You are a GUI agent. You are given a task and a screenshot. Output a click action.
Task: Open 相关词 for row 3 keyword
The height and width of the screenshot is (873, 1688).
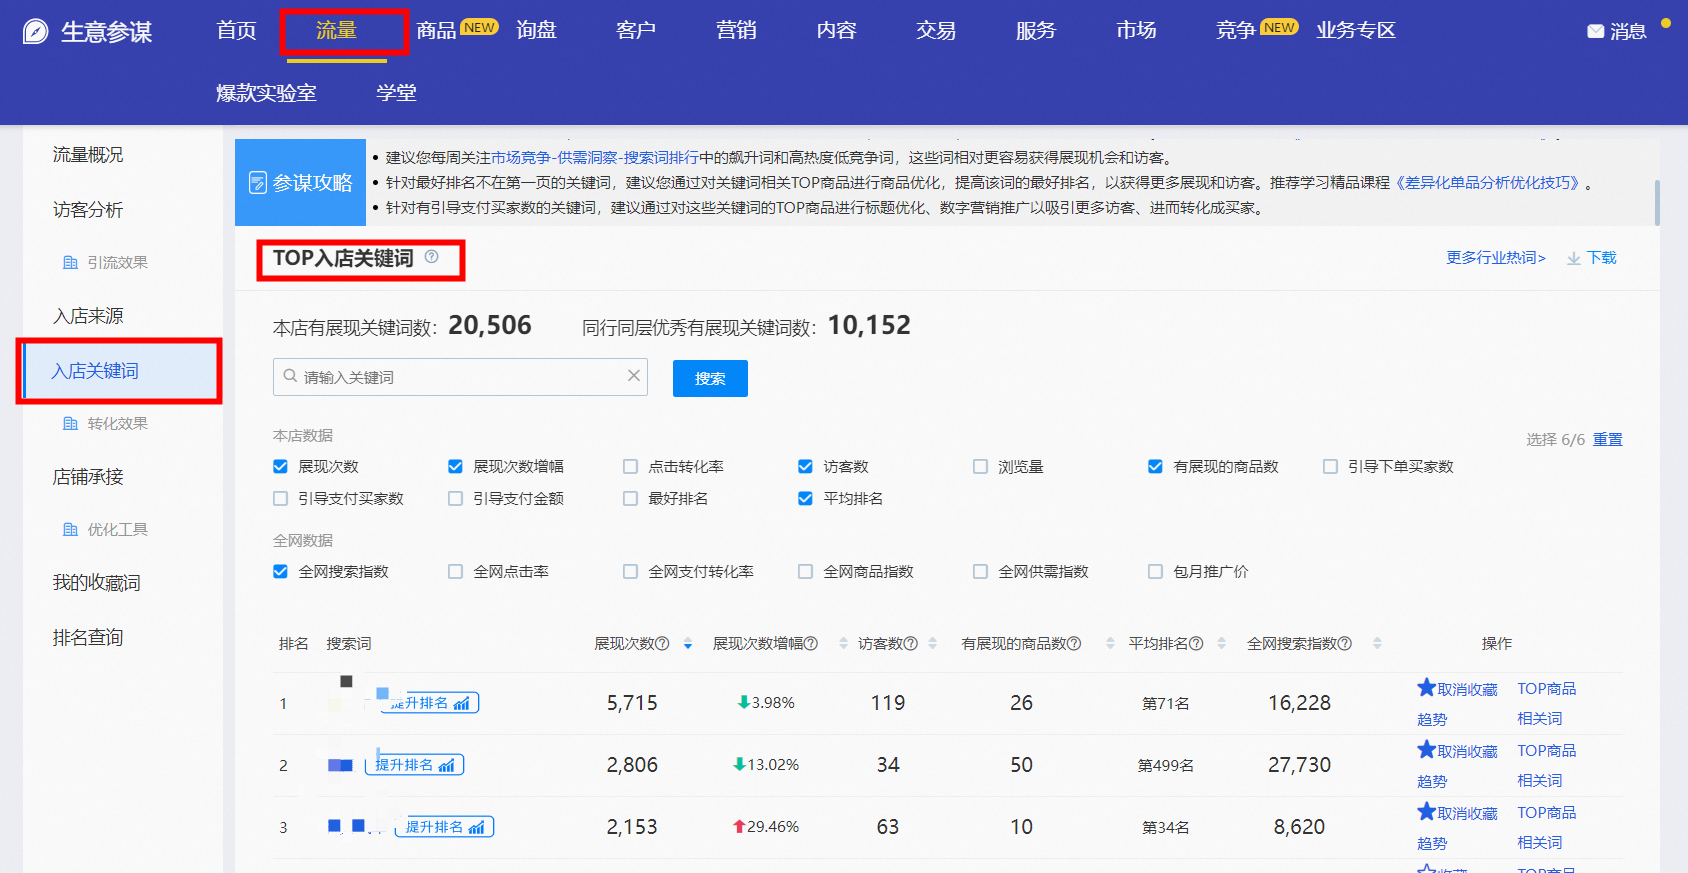point(1540,842)
